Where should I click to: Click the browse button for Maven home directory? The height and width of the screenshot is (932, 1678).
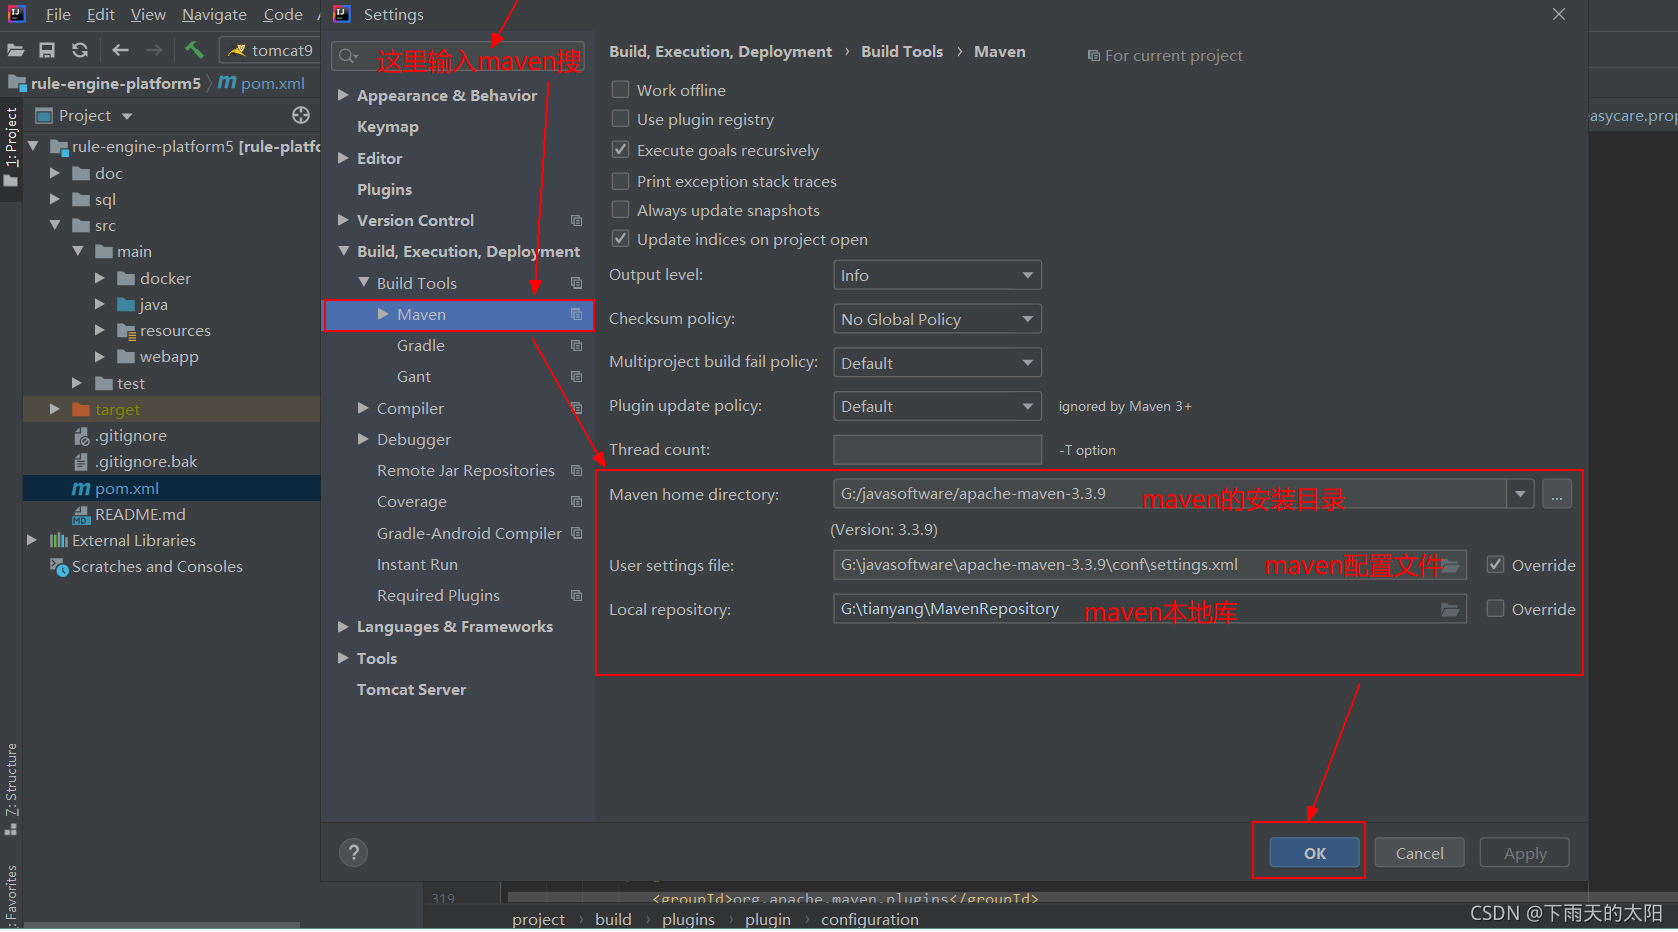pyautogui.click(x=1557, y=494)
